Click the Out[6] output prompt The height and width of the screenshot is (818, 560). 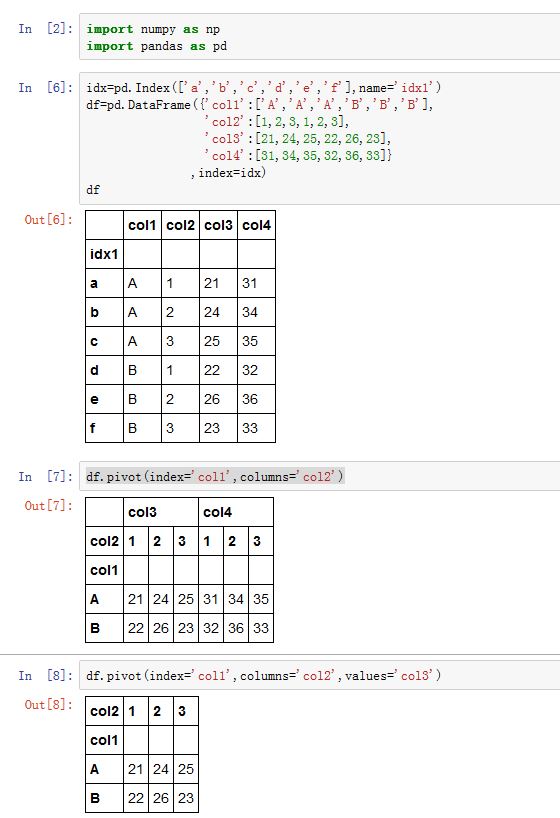click(49, 220)
